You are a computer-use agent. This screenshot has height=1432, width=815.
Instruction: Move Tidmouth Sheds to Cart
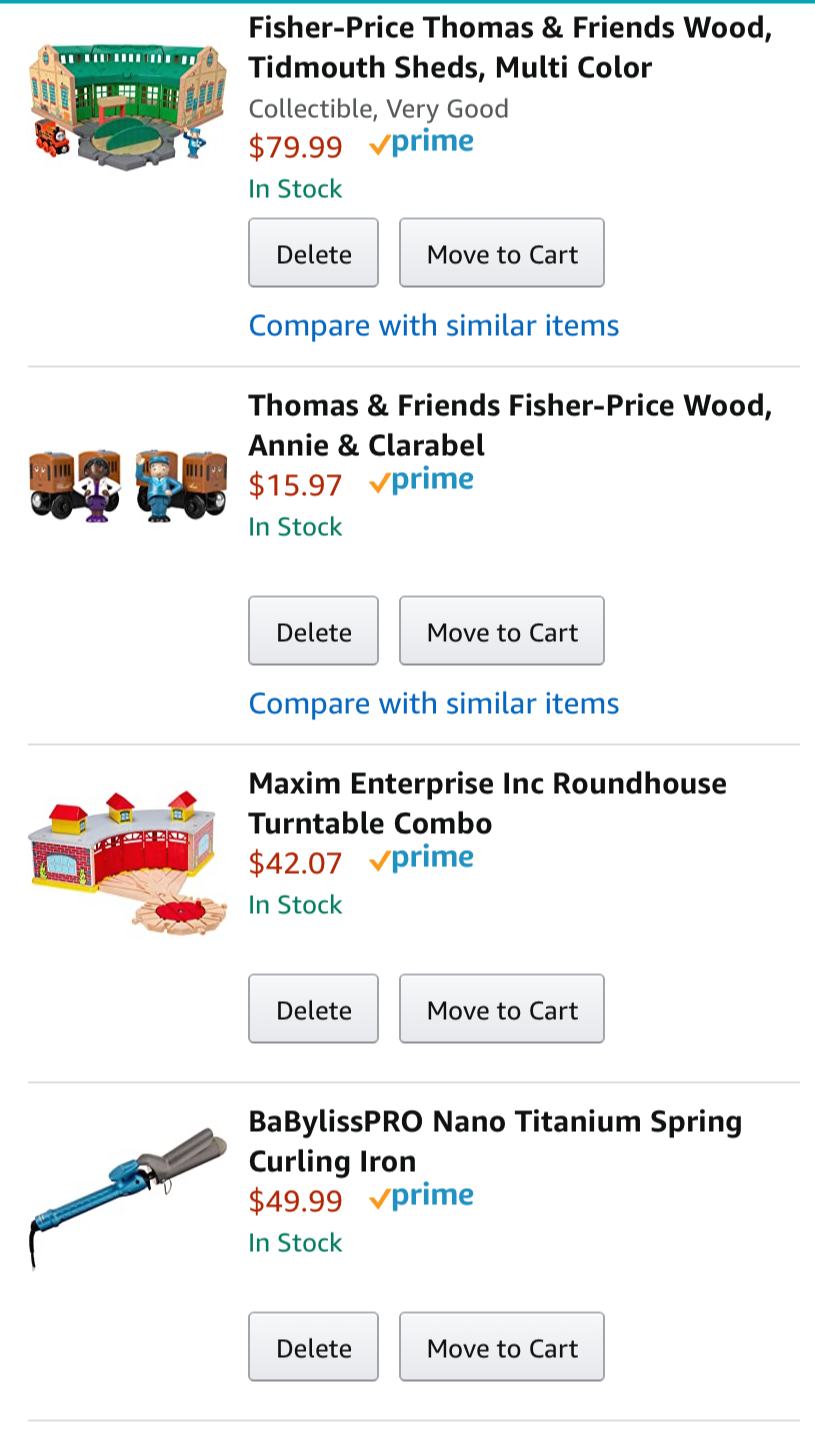point(502,253)
